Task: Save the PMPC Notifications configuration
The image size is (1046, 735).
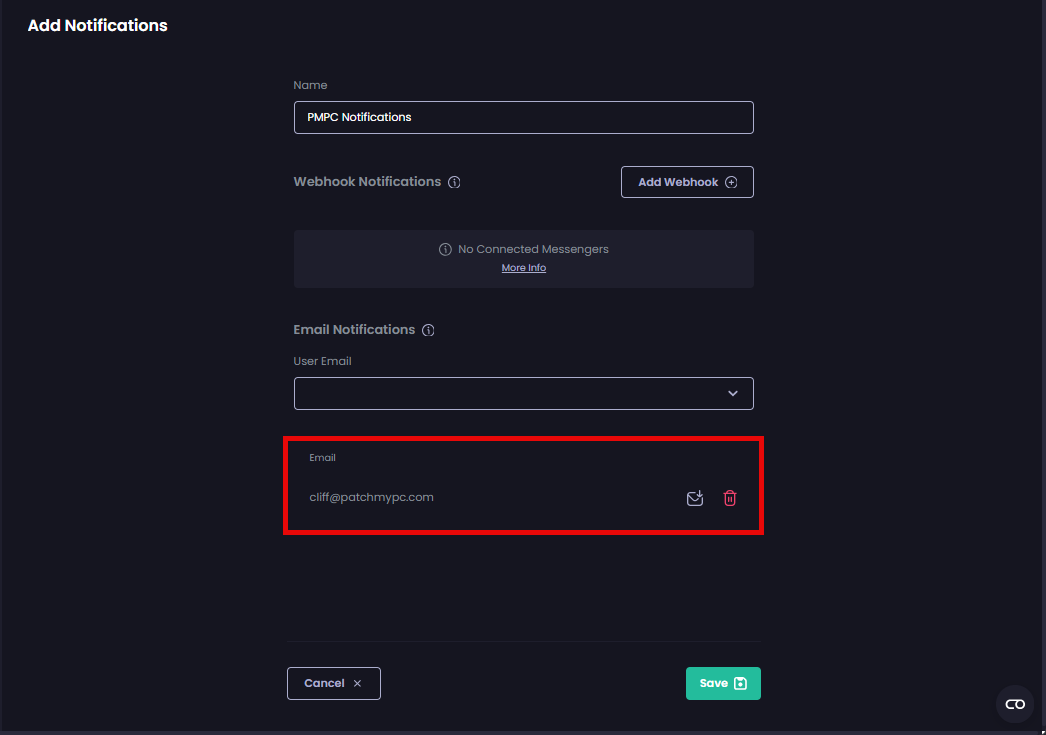Action: tap(723, 682)
